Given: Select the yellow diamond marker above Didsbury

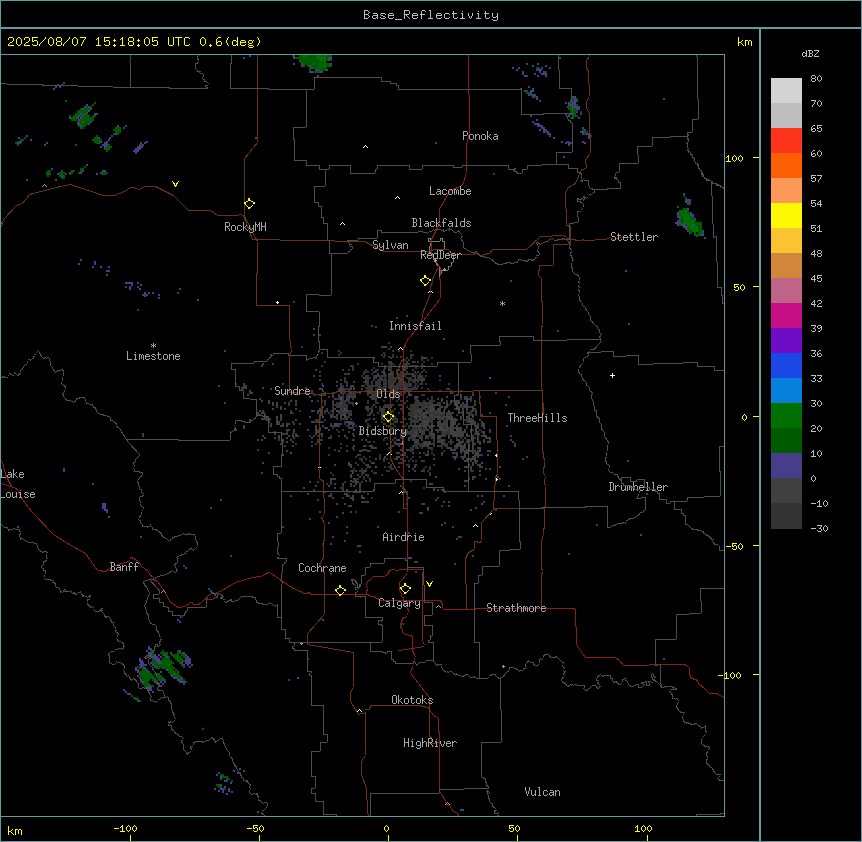Looking at the screenshot, I should 388,417.
